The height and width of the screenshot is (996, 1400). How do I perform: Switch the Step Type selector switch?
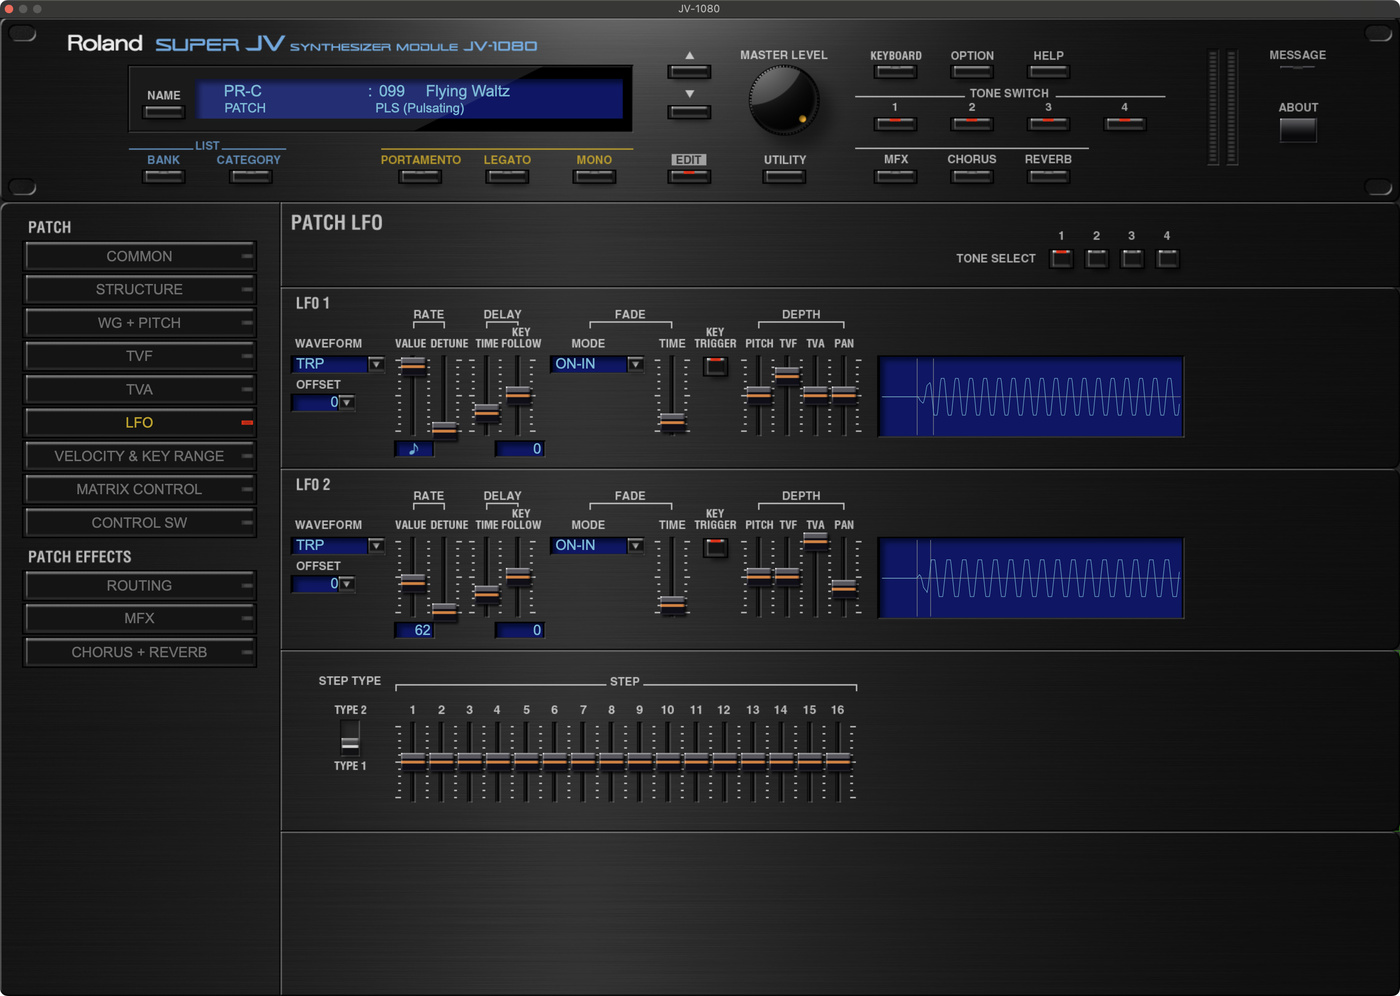click(x=350, y=738)
